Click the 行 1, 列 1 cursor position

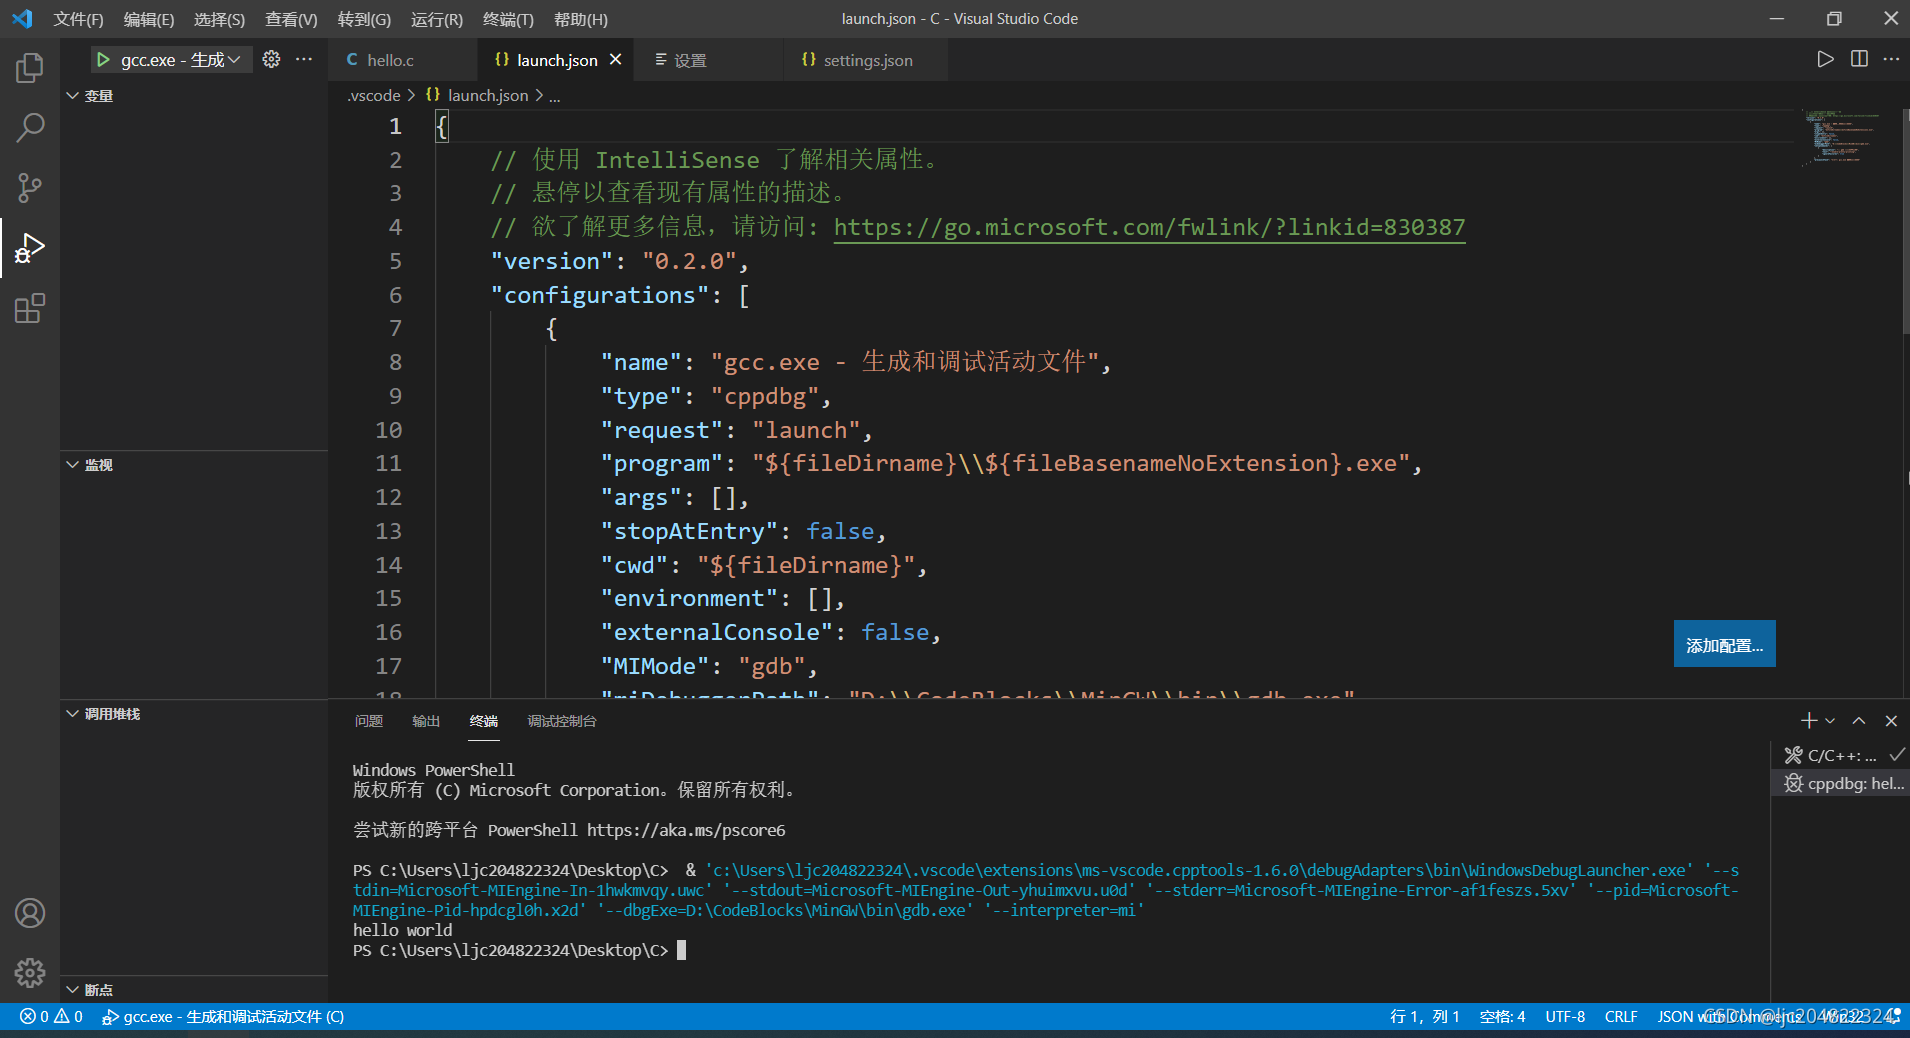tap(1424, 1017)
